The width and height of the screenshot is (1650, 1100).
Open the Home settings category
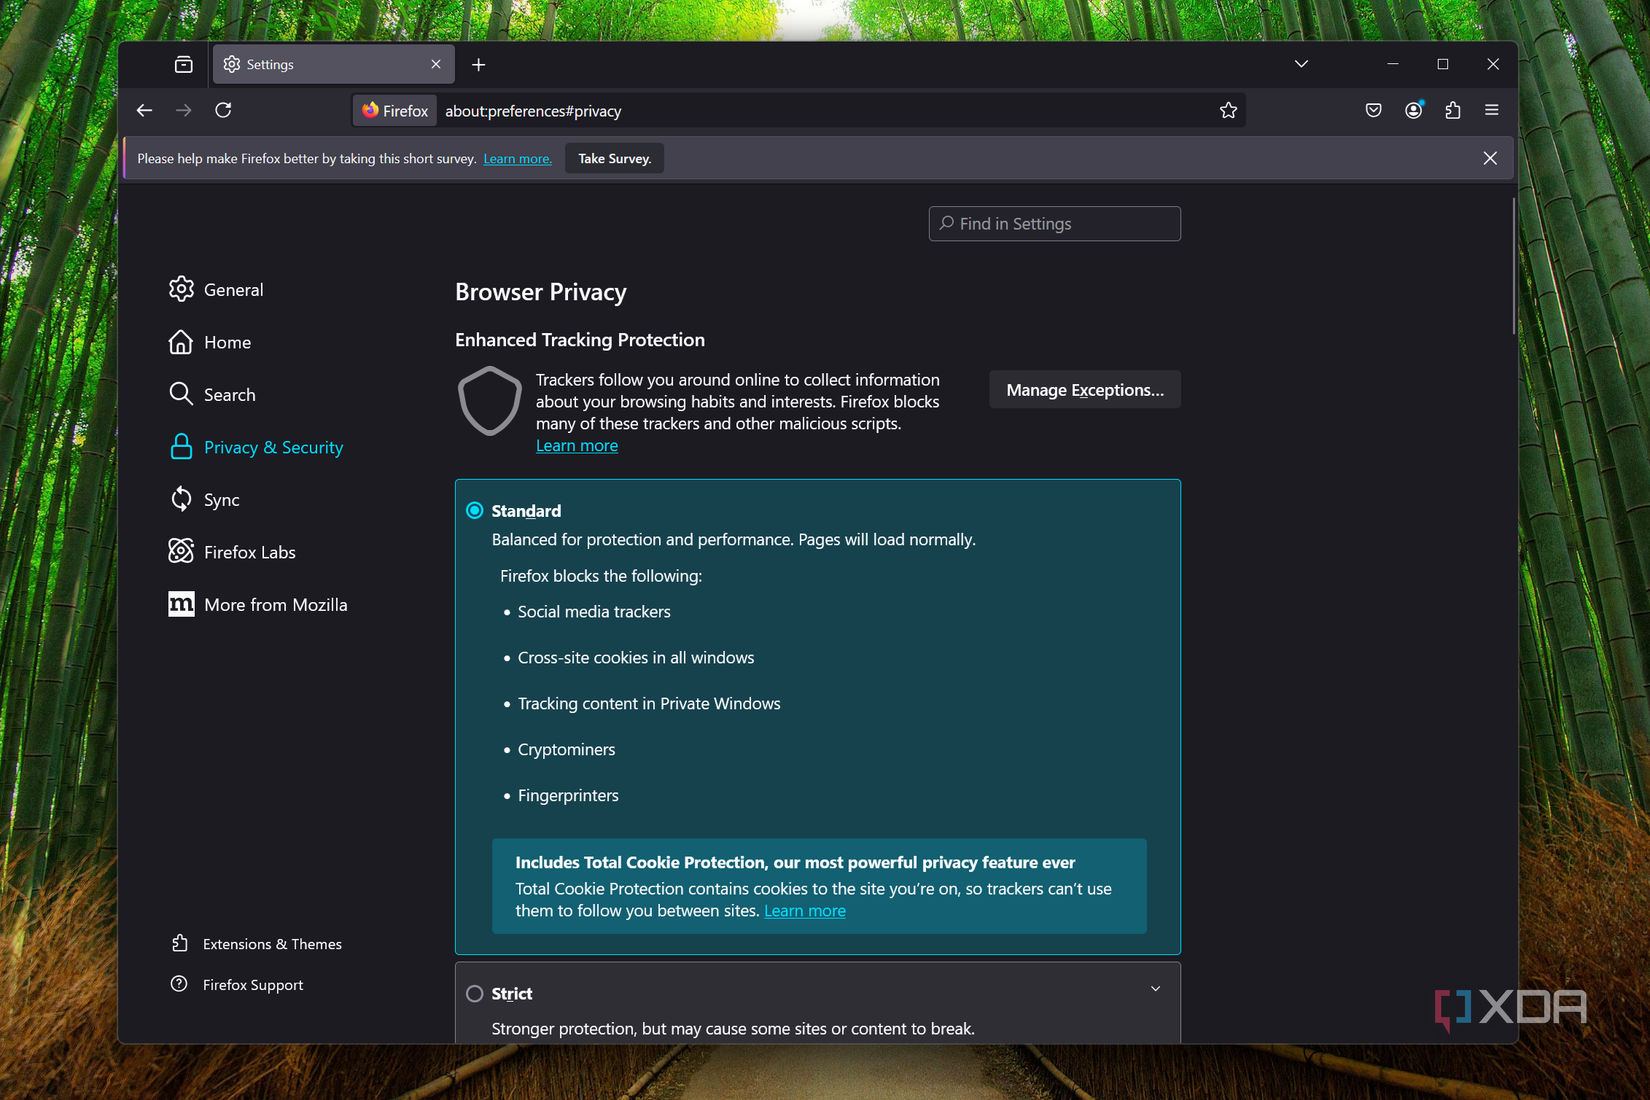[210, 342]
